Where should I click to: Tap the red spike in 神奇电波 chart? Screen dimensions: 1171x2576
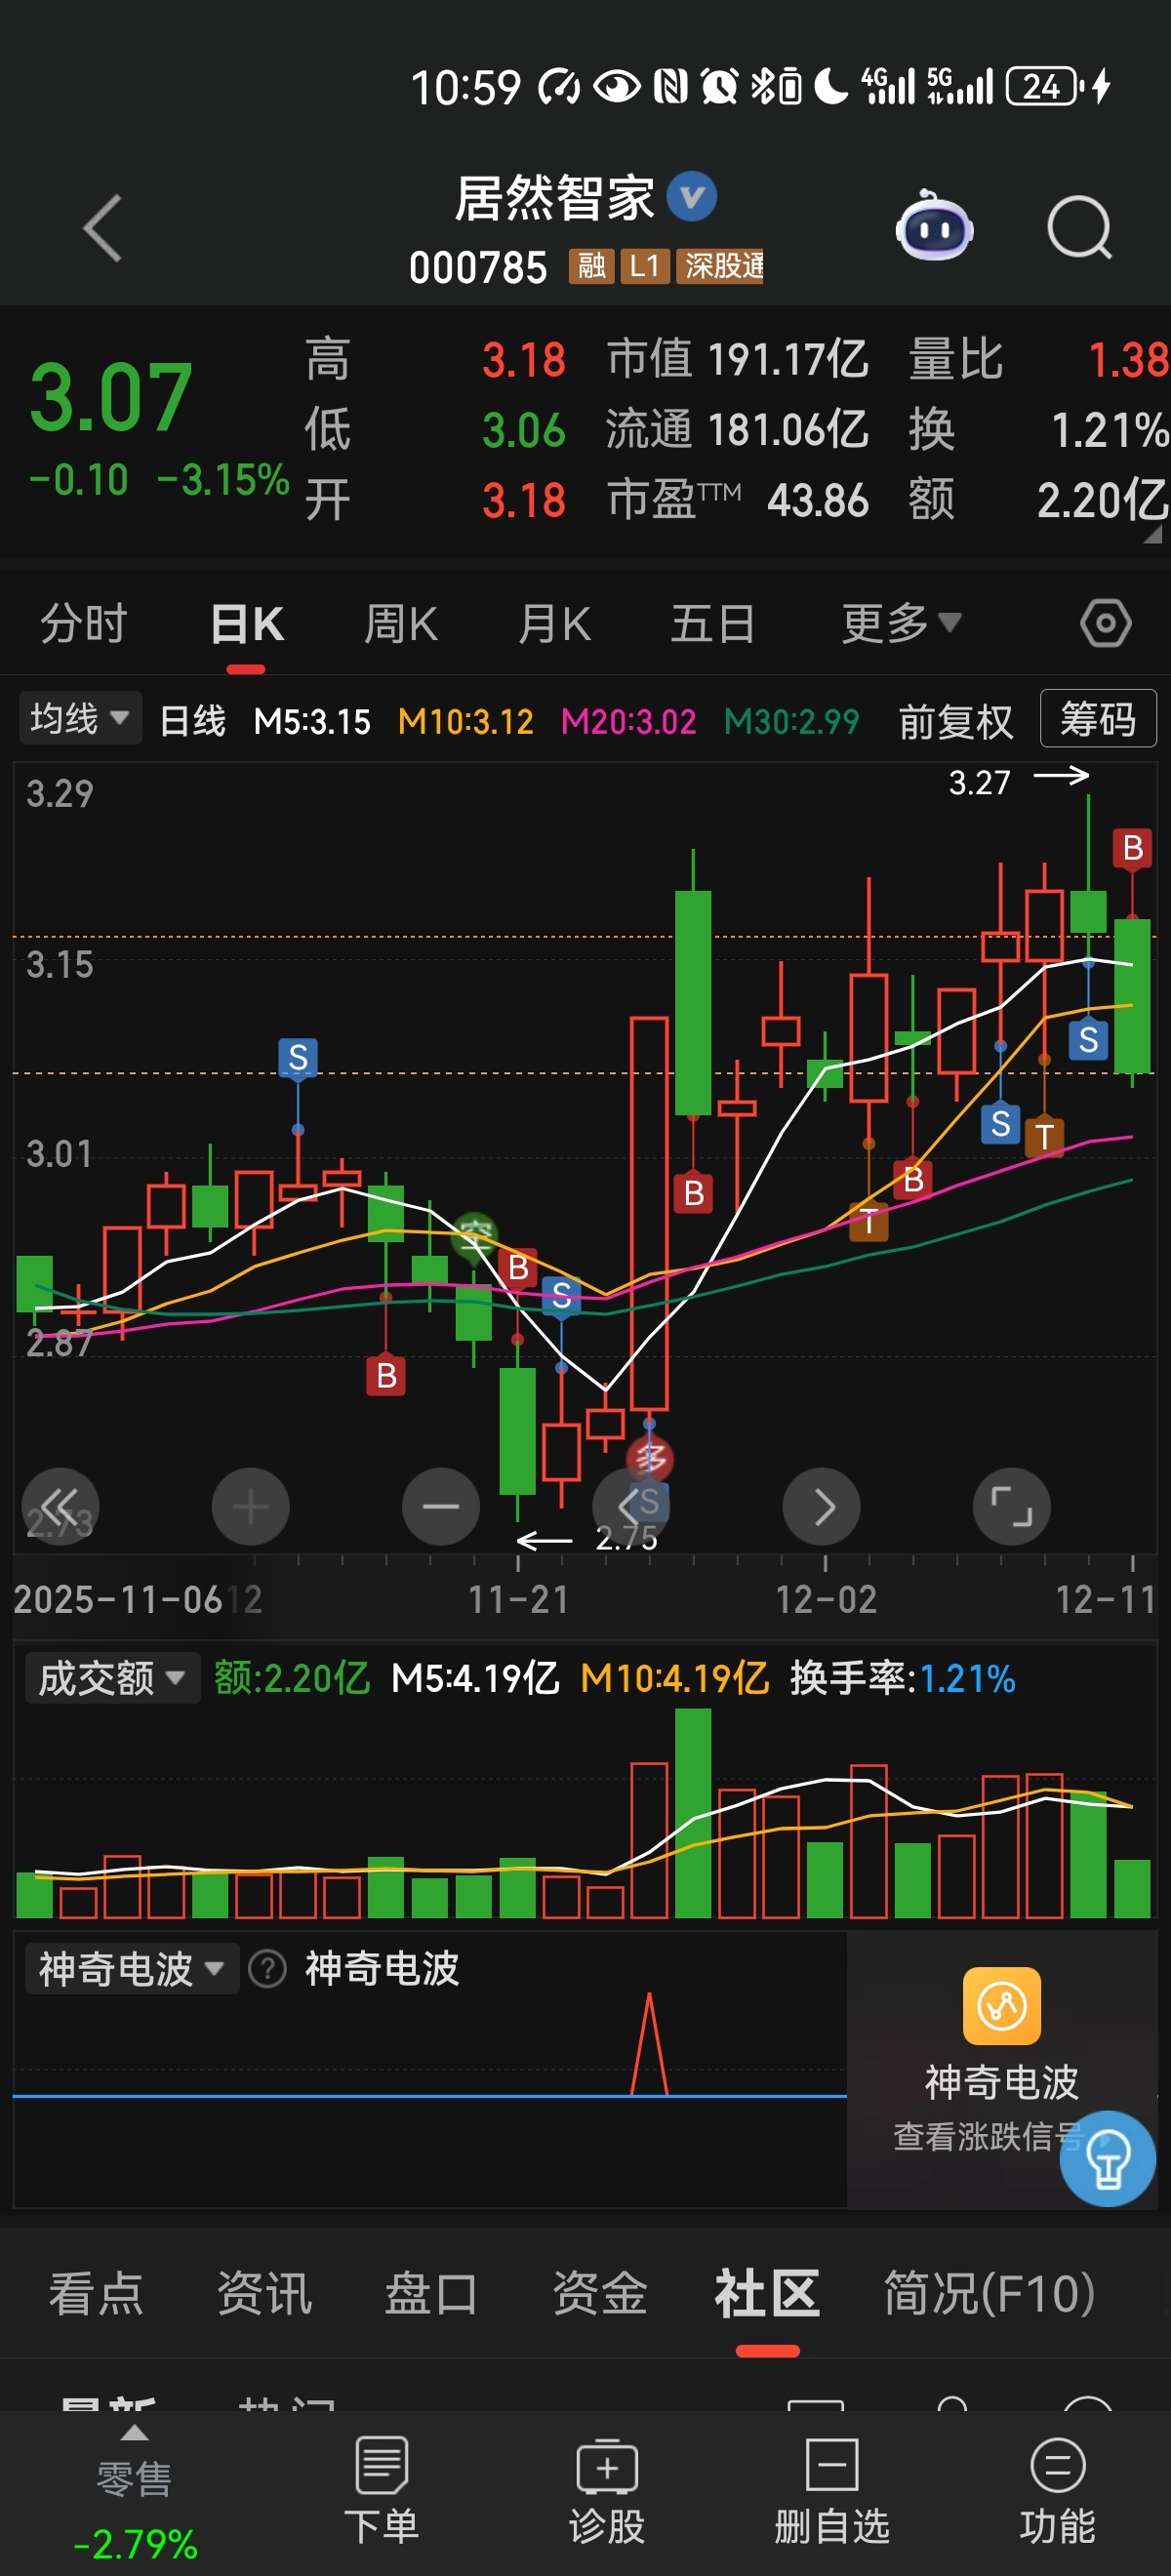pos(649,2043)
